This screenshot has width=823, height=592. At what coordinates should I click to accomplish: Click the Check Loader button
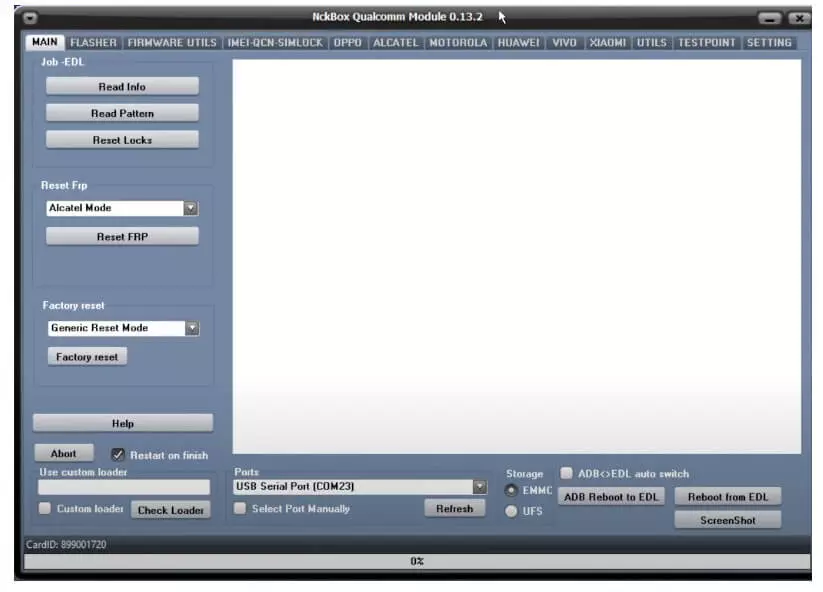[x=171, y=510]
